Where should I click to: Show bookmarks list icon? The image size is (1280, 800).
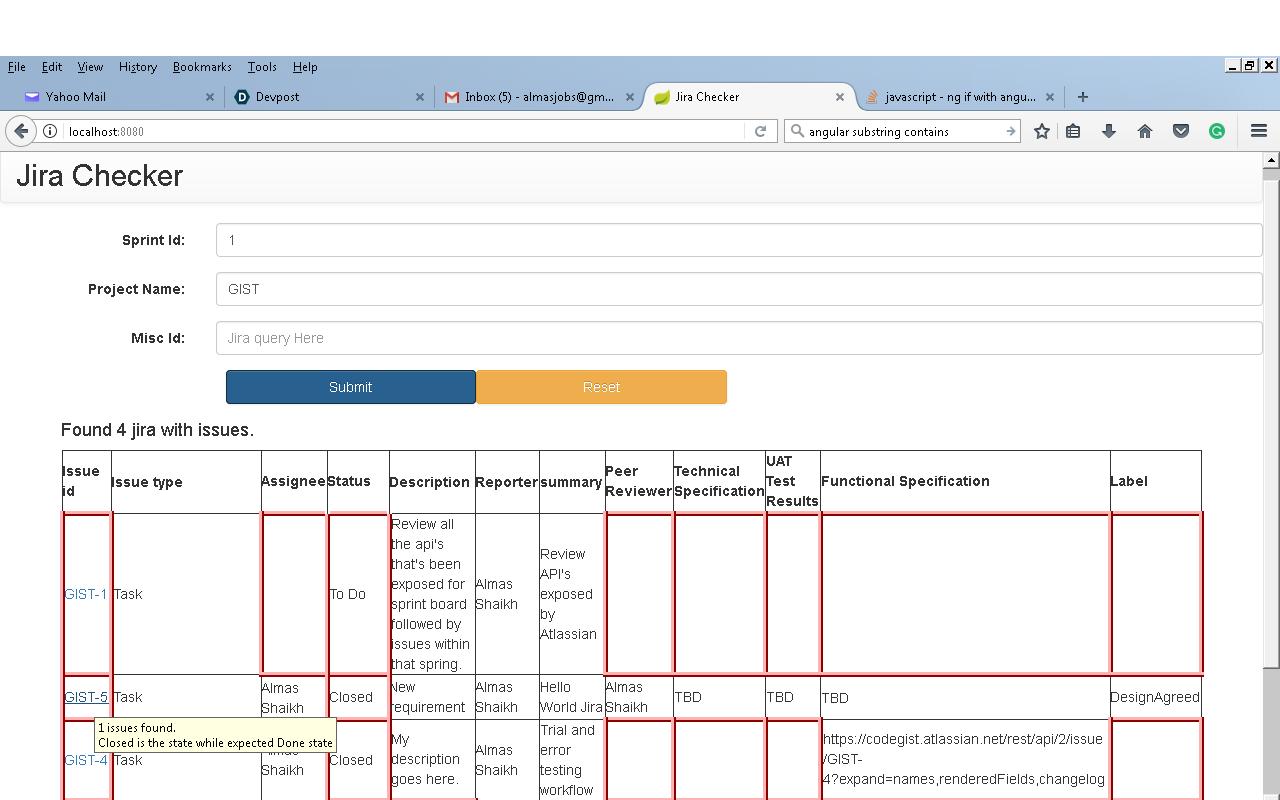coord(1073,131)
